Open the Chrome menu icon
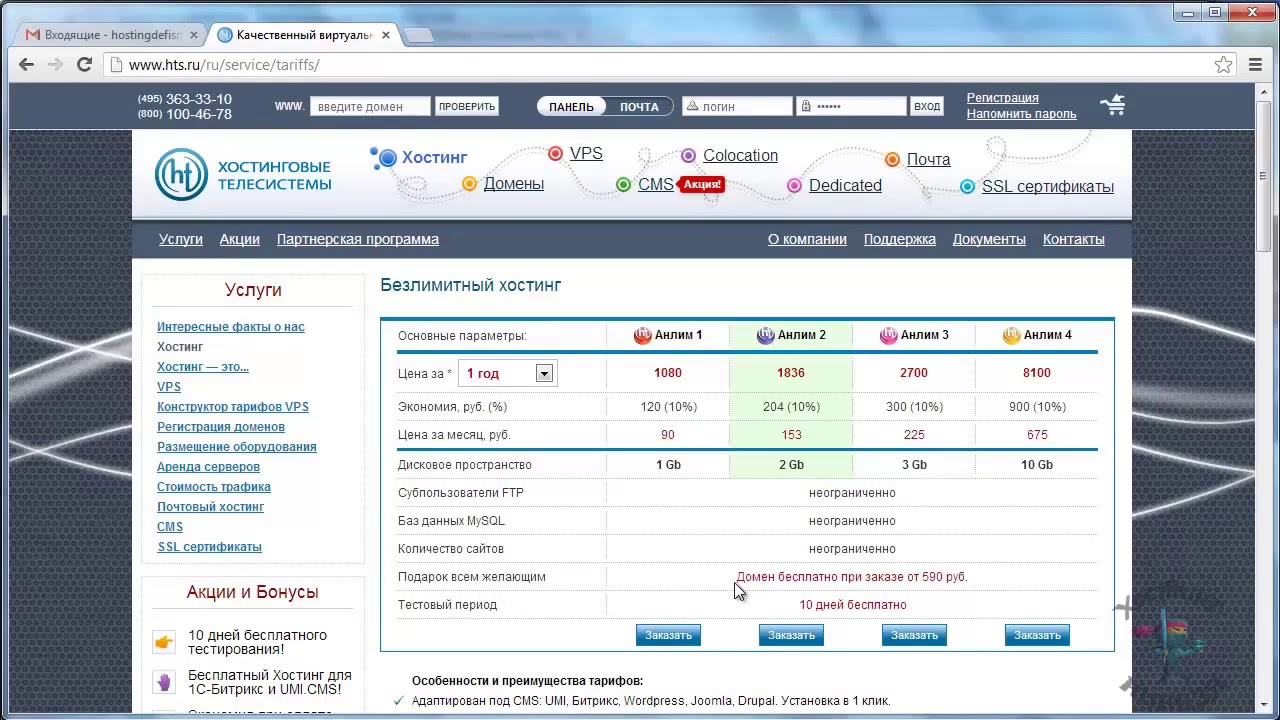Image resolution: width=1280 pixels, height=720 pixels. (1255, 64)
